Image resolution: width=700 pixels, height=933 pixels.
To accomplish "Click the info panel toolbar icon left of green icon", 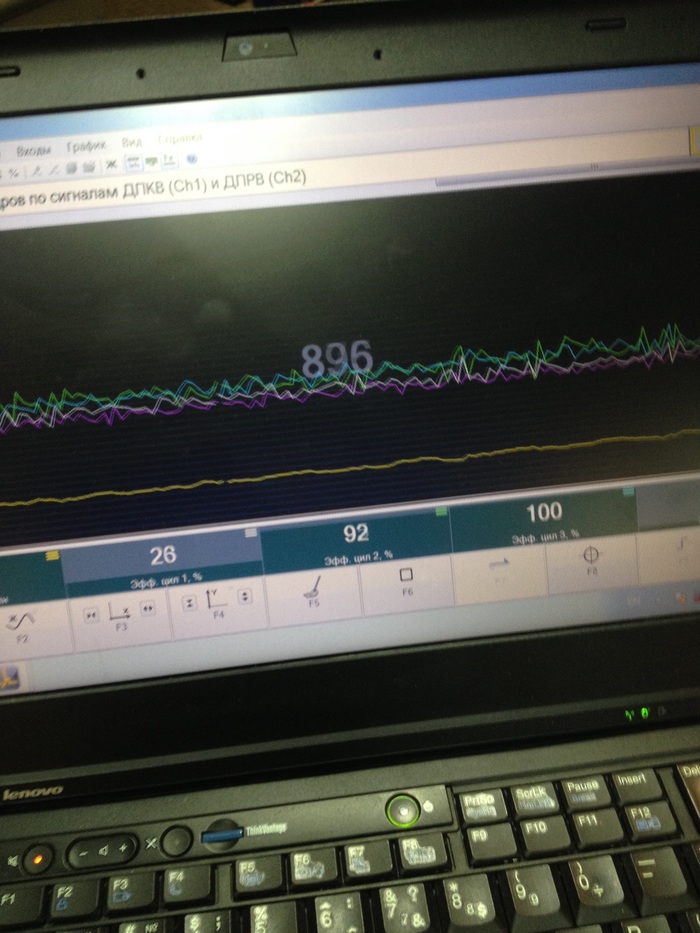I will click(133, 163).
